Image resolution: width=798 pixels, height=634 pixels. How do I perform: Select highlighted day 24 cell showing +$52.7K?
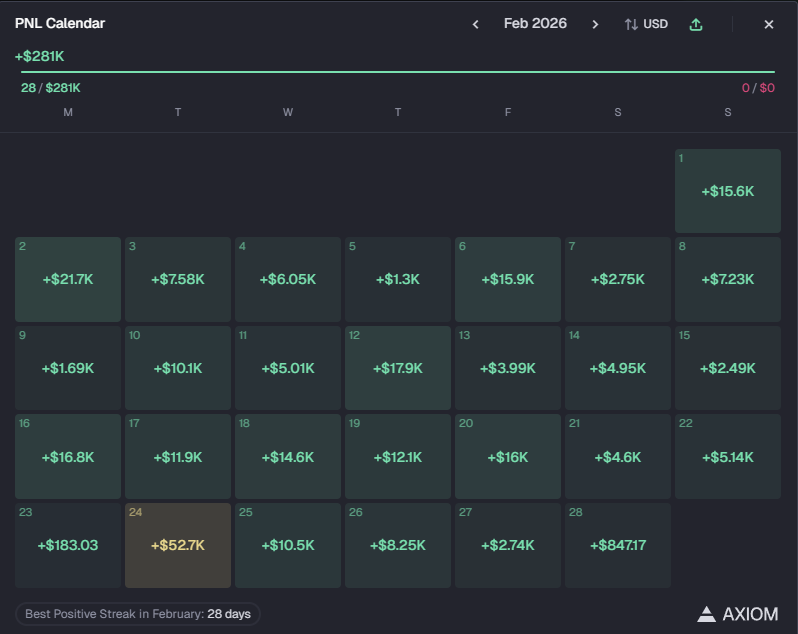[178, 545]
